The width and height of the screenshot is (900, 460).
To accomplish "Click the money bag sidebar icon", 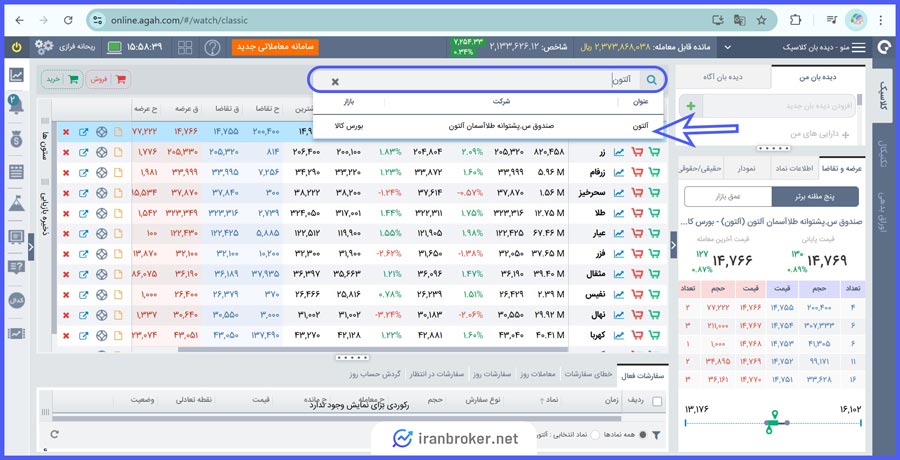I will [x=16, y=139].
